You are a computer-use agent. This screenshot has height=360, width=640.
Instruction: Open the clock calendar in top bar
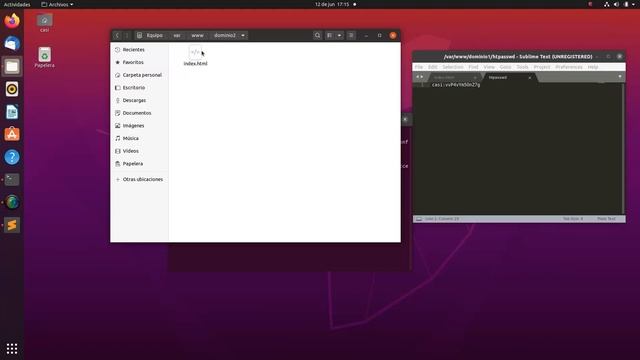(332, 4)
